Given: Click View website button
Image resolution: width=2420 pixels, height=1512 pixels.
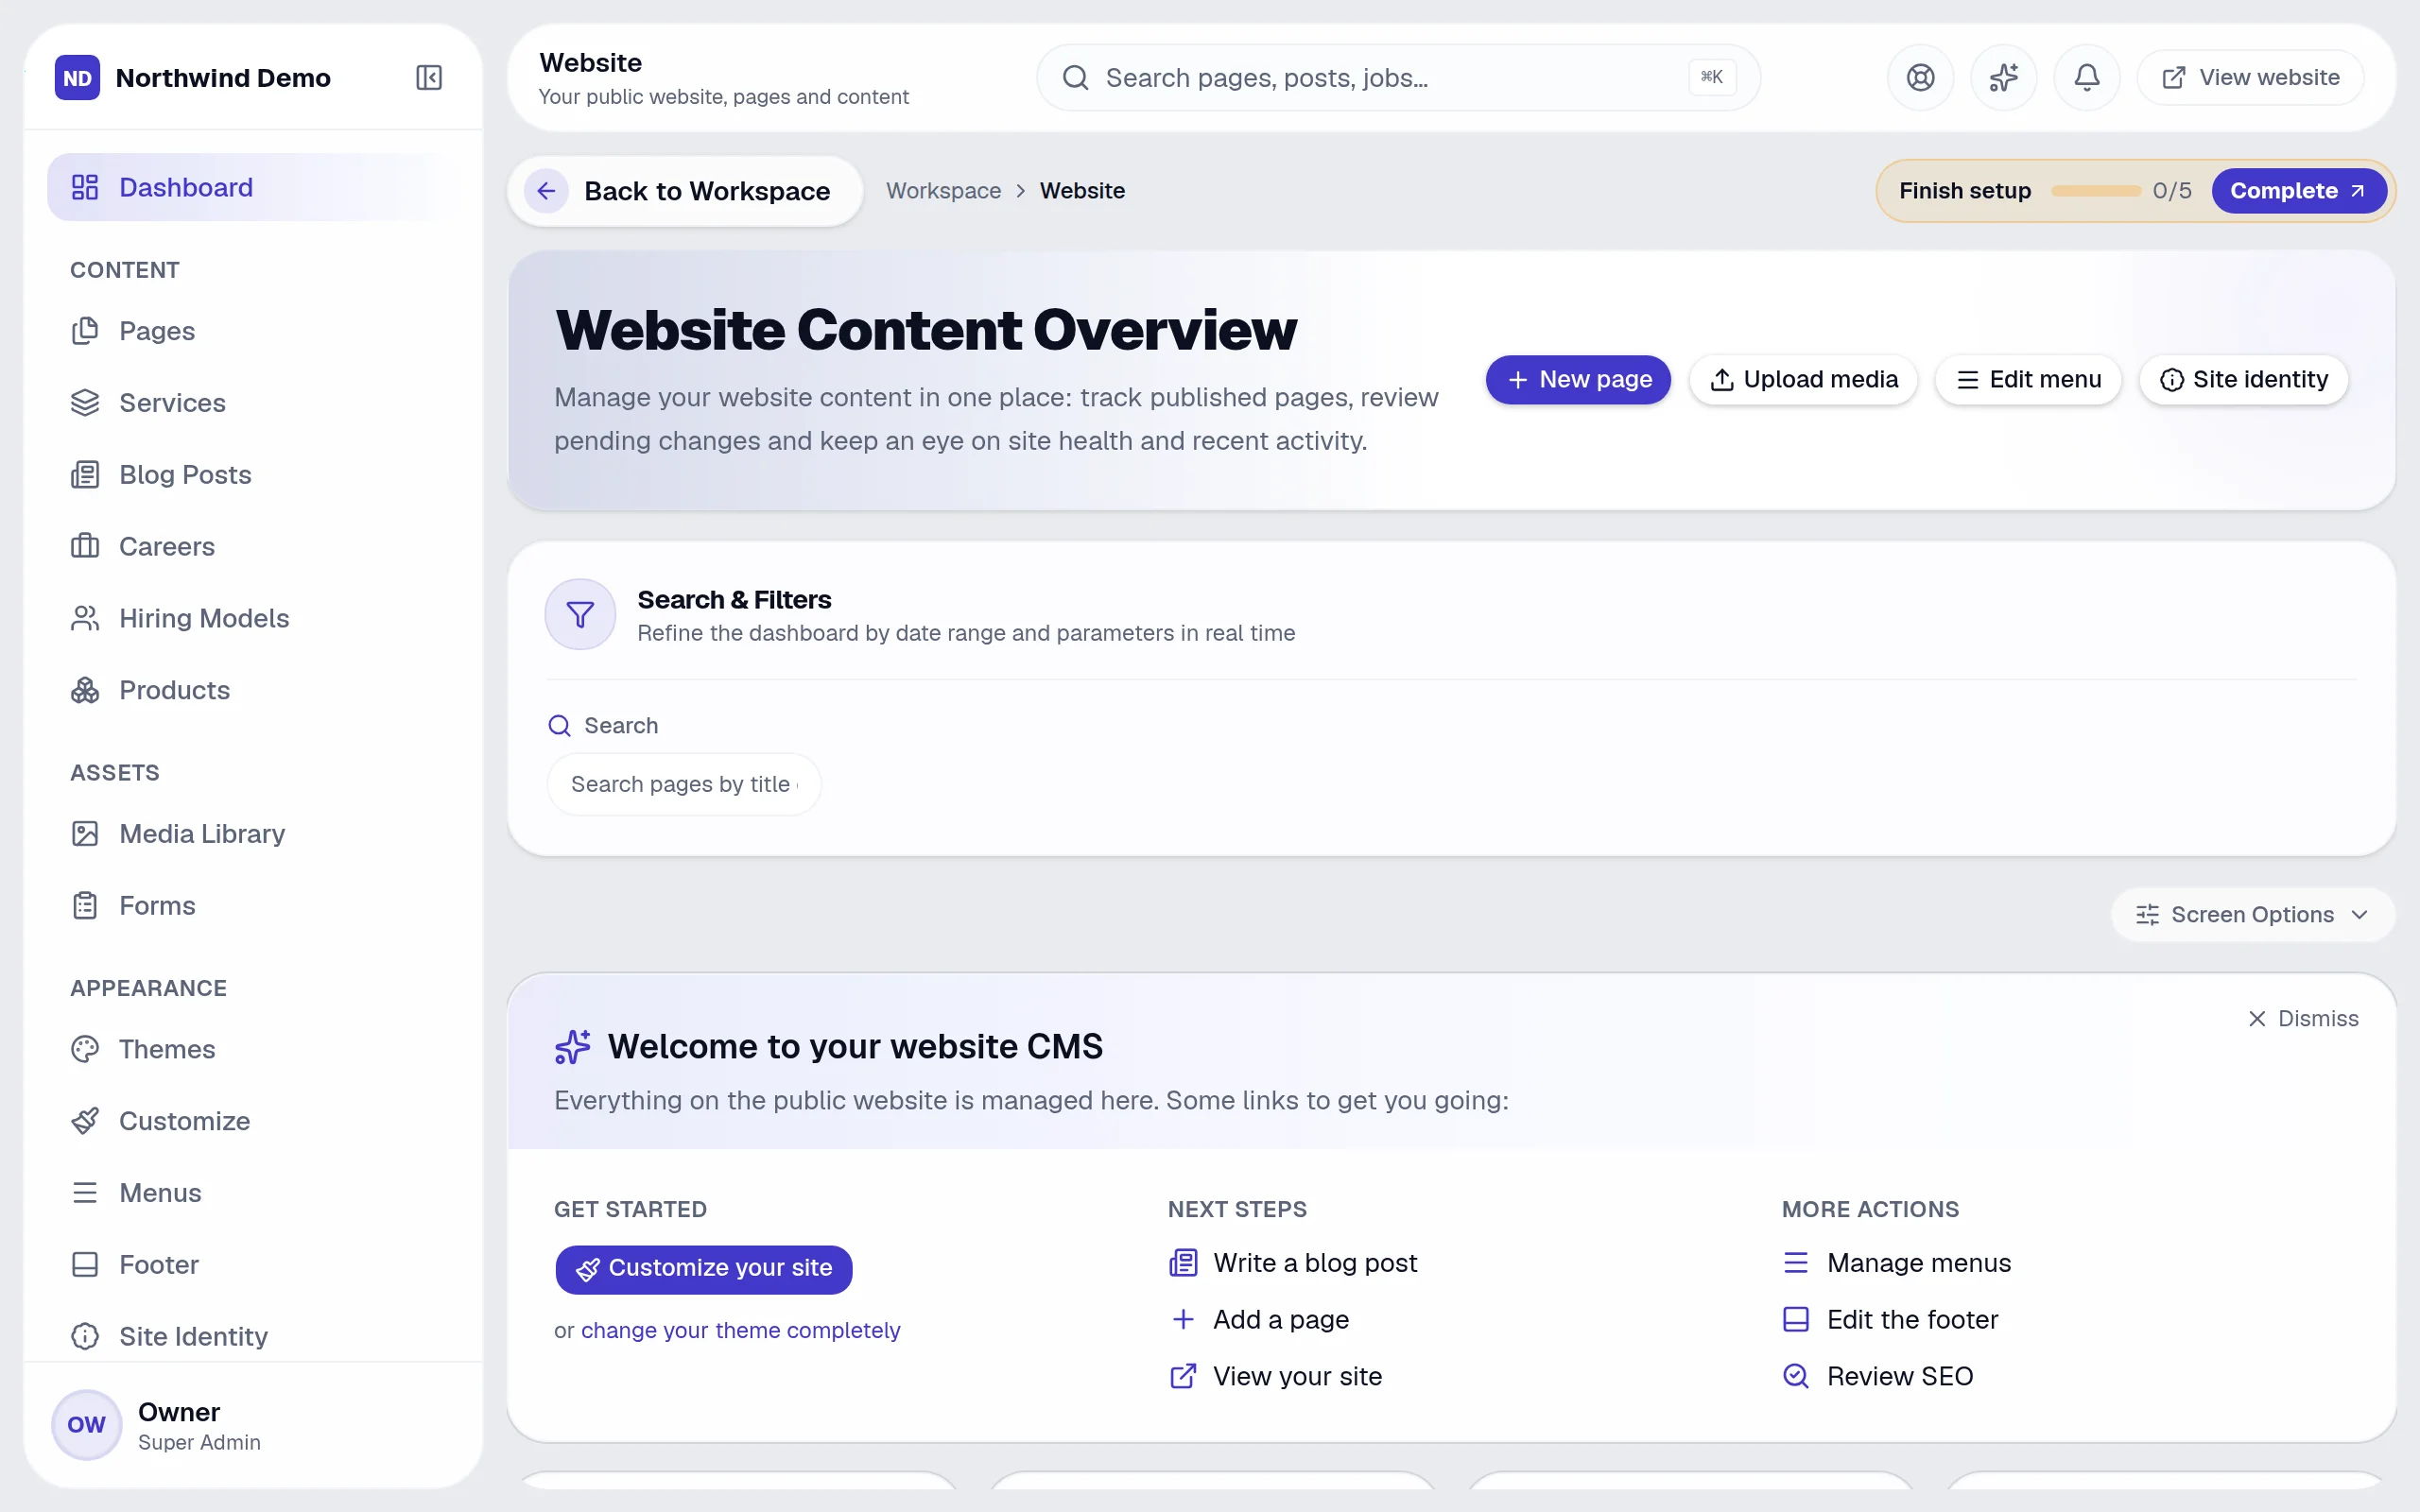Looking at the screenshot, I should 2250,78.
